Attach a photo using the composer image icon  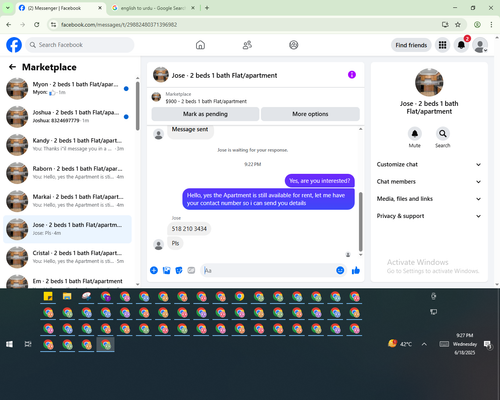click(x=166, y=270)
